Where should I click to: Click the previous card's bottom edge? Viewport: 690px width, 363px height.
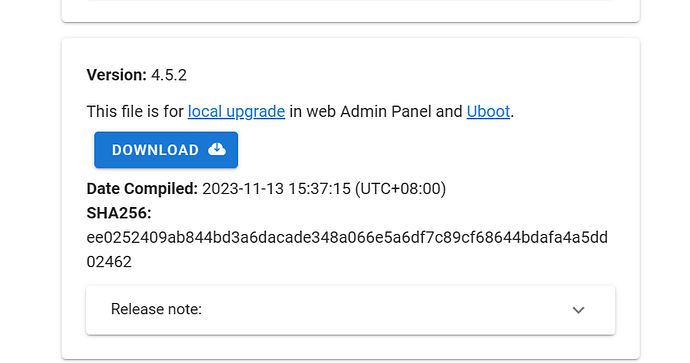point(351,21)
